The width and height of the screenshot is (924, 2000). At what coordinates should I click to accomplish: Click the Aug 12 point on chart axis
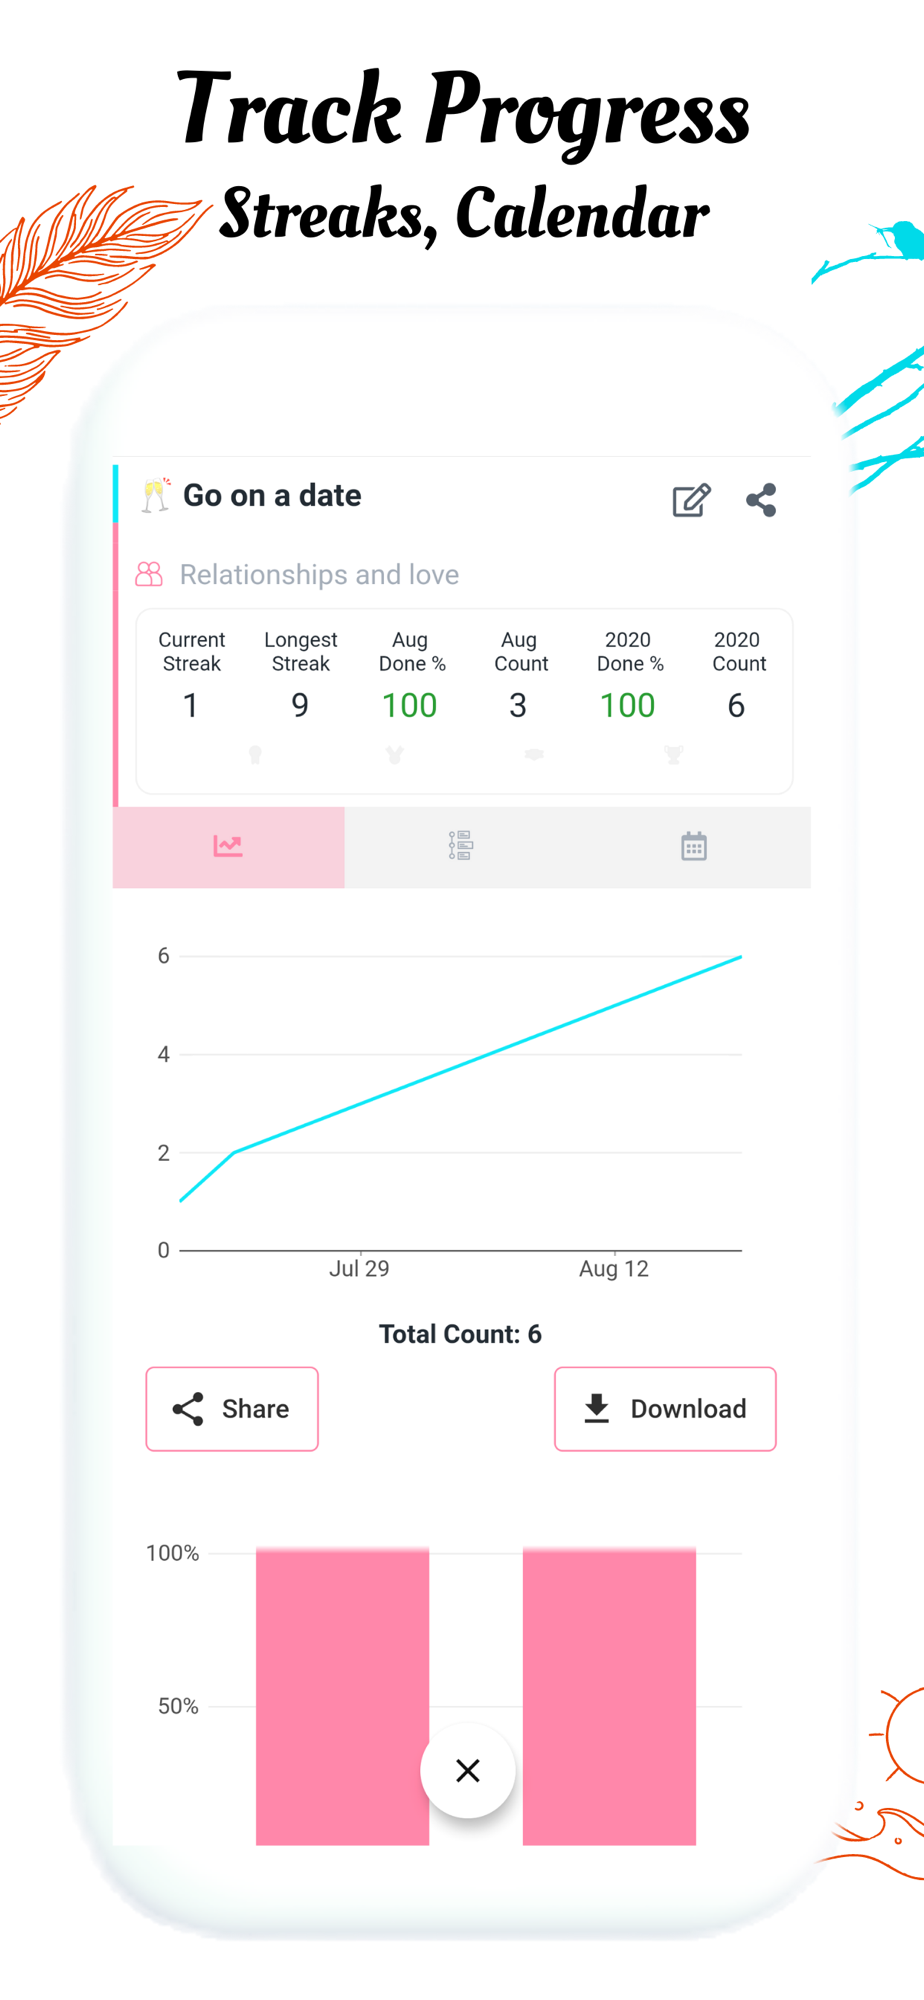[614, 1268]
